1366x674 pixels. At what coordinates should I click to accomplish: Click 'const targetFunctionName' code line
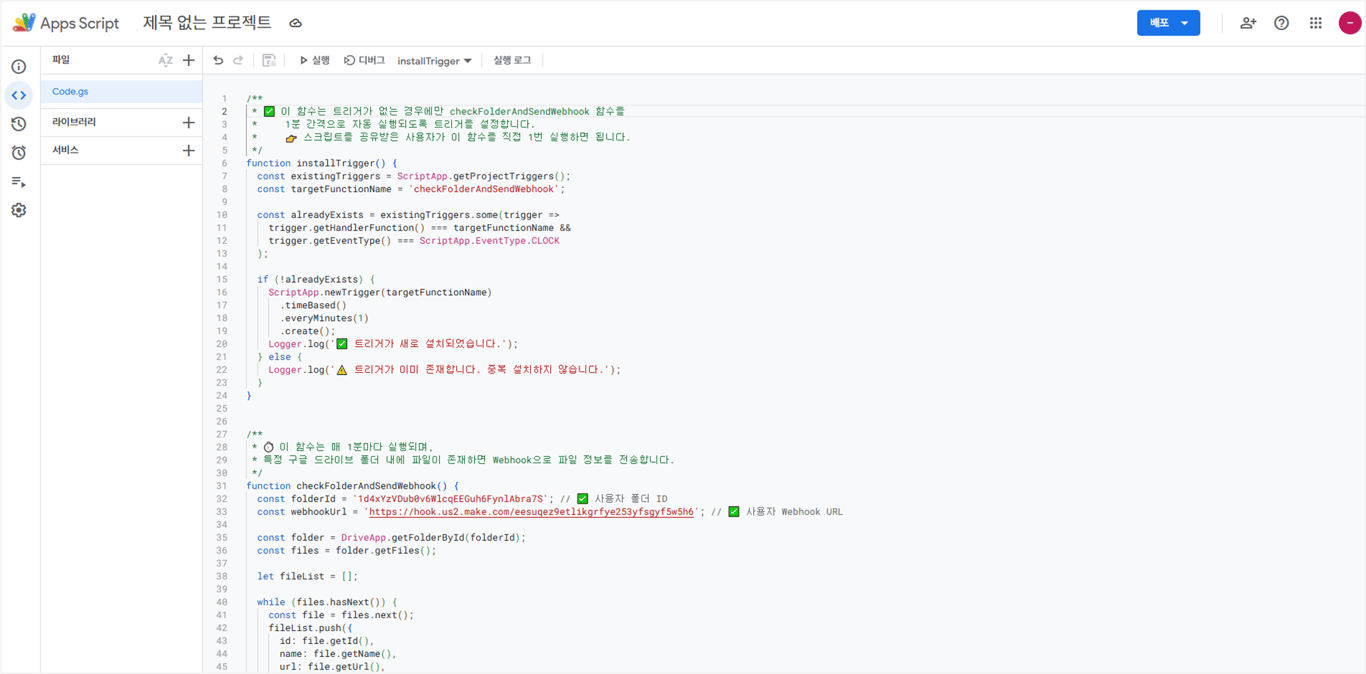click(x=411, y=189)
